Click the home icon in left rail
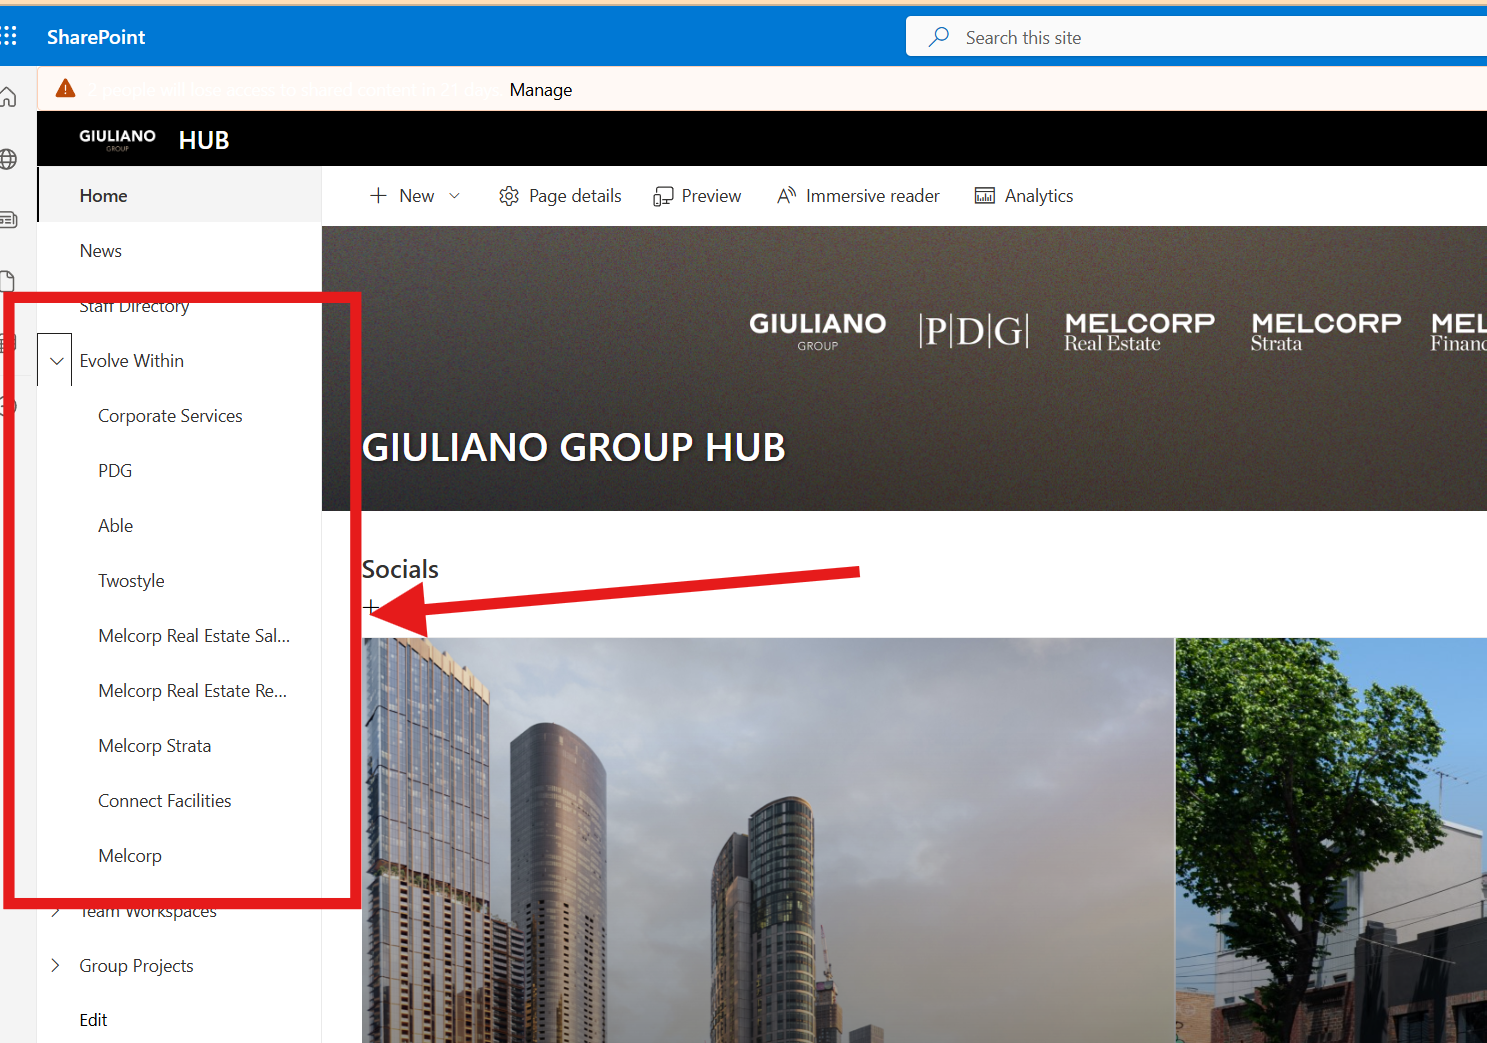 coord(8,97)
